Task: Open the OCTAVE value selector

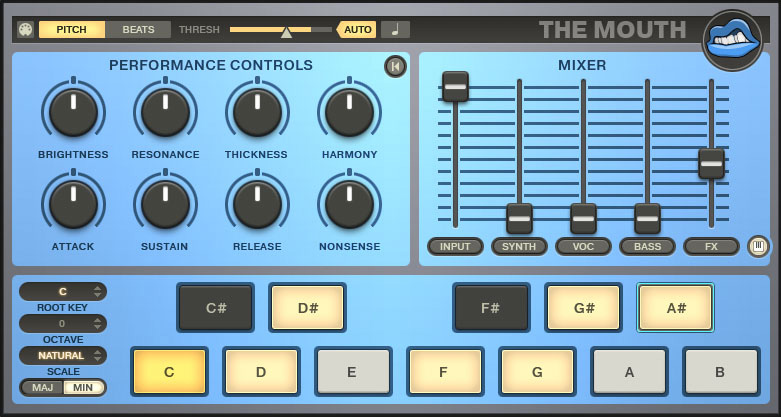Action: tap(63, 324)
